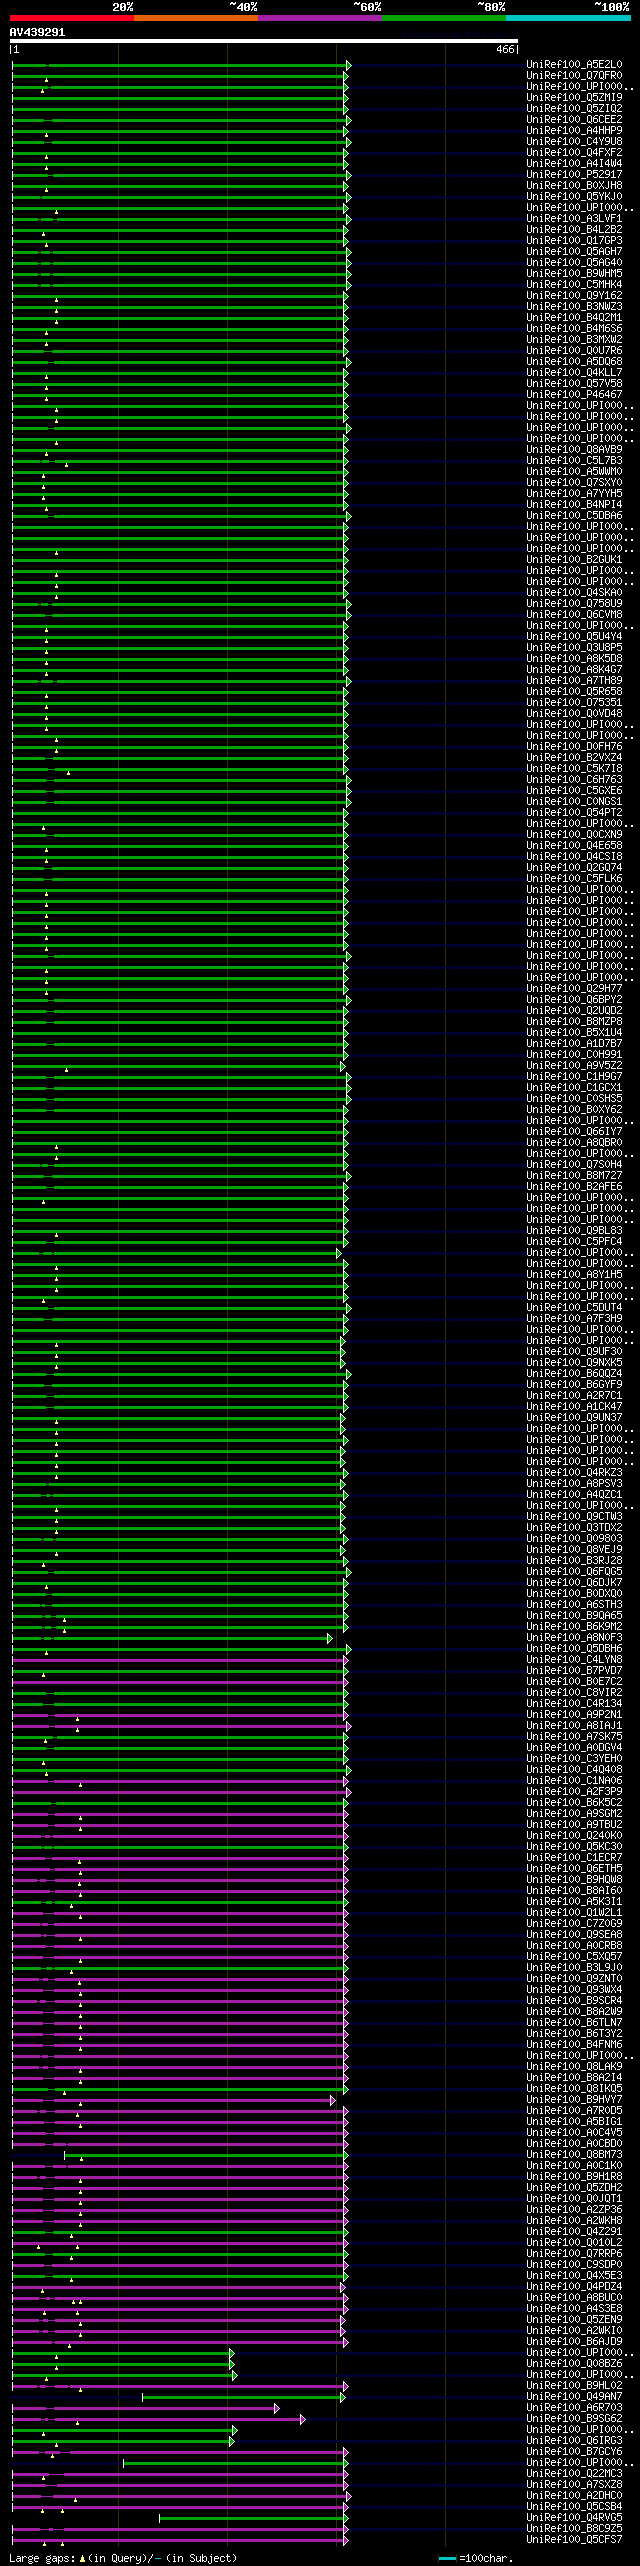This screenshot has width=640, height=2566.
Task: Select the UniRef100_Q5ZEN9 label
Action: click(x=574, y=2320)
